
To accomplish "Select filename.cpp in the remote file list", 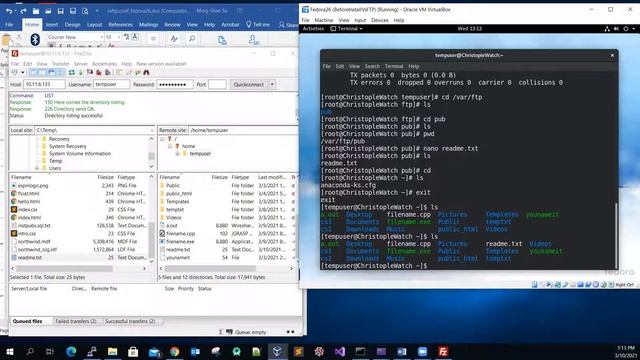I will [x=227, y=233].
